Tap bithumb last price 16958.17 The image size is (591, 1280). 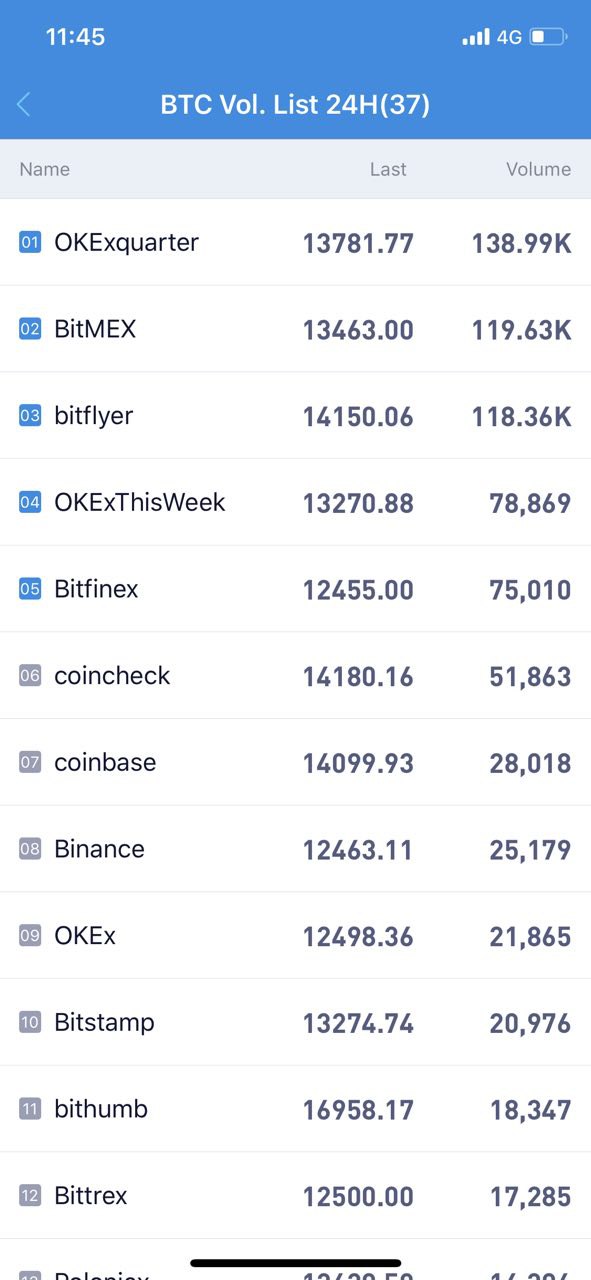[358, 1110]
